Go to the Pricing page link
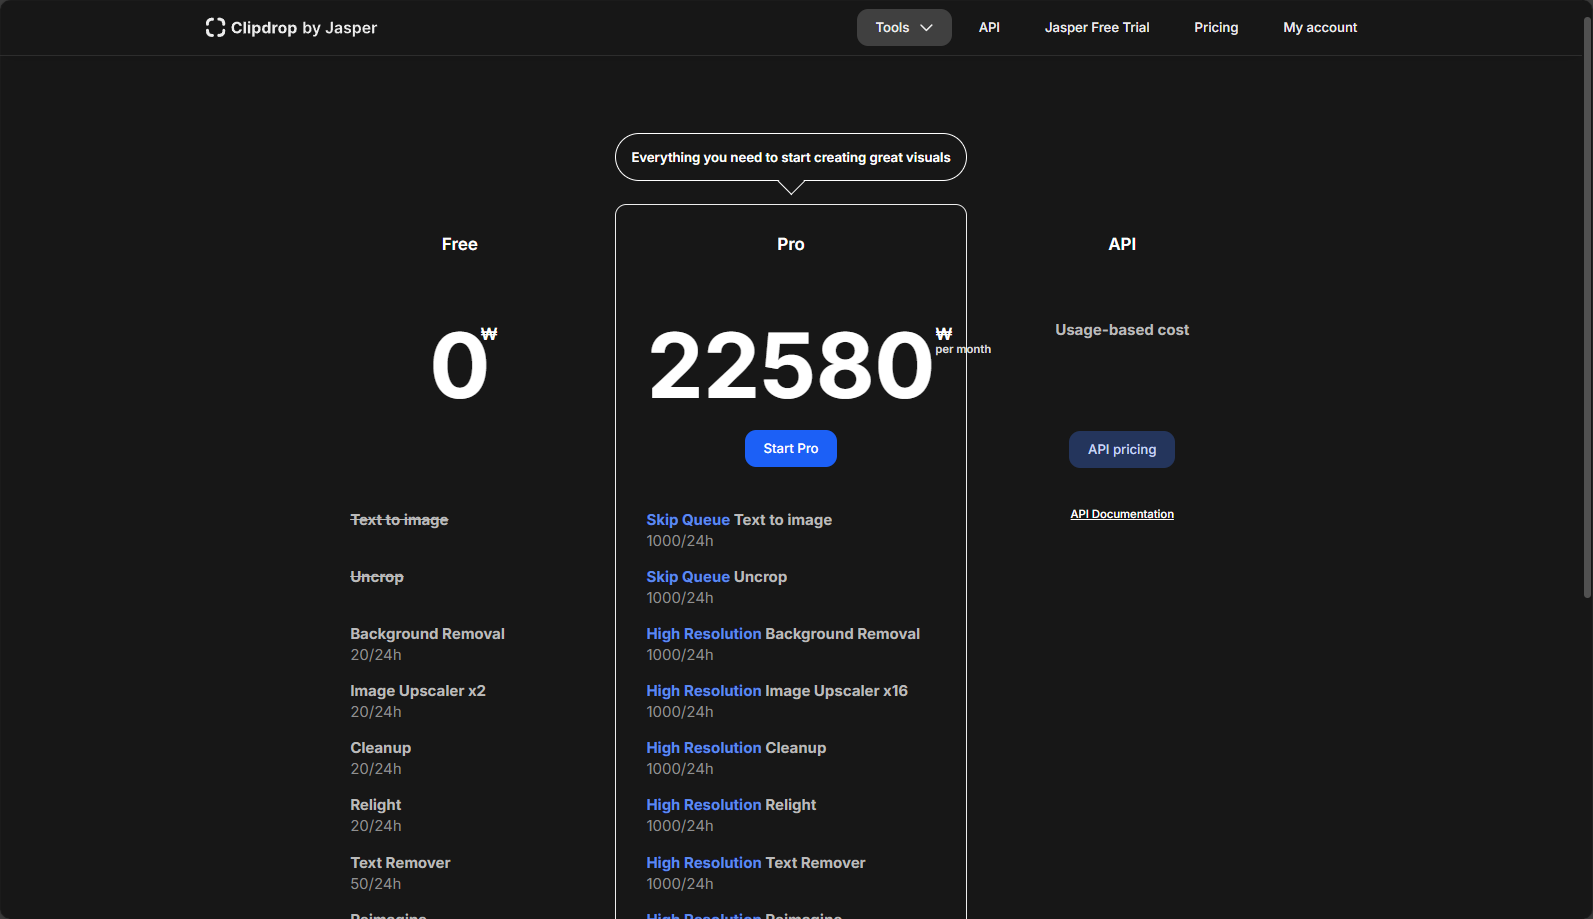Screen dimensions: 1593x919 [1216, 27]
